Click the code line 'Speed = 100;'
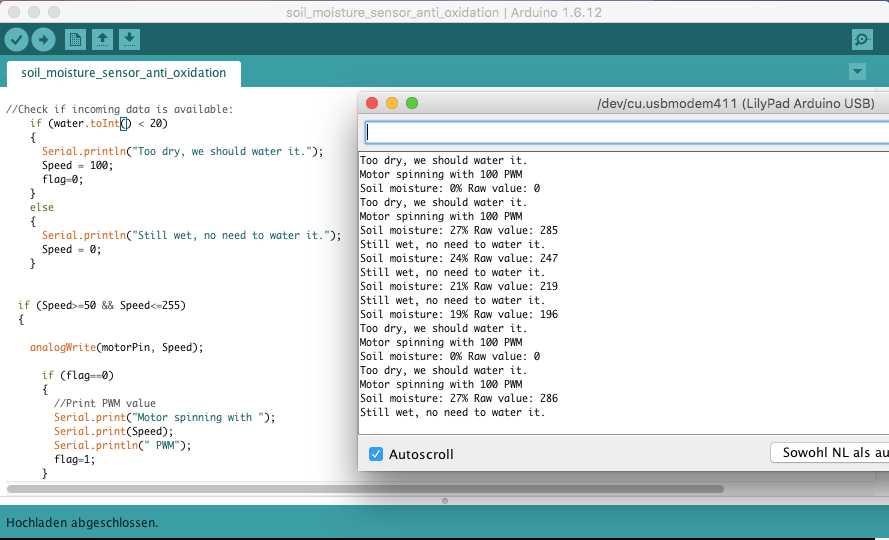Image resolution: width=889 pixels, height=540 pixels. click(78, 166)
